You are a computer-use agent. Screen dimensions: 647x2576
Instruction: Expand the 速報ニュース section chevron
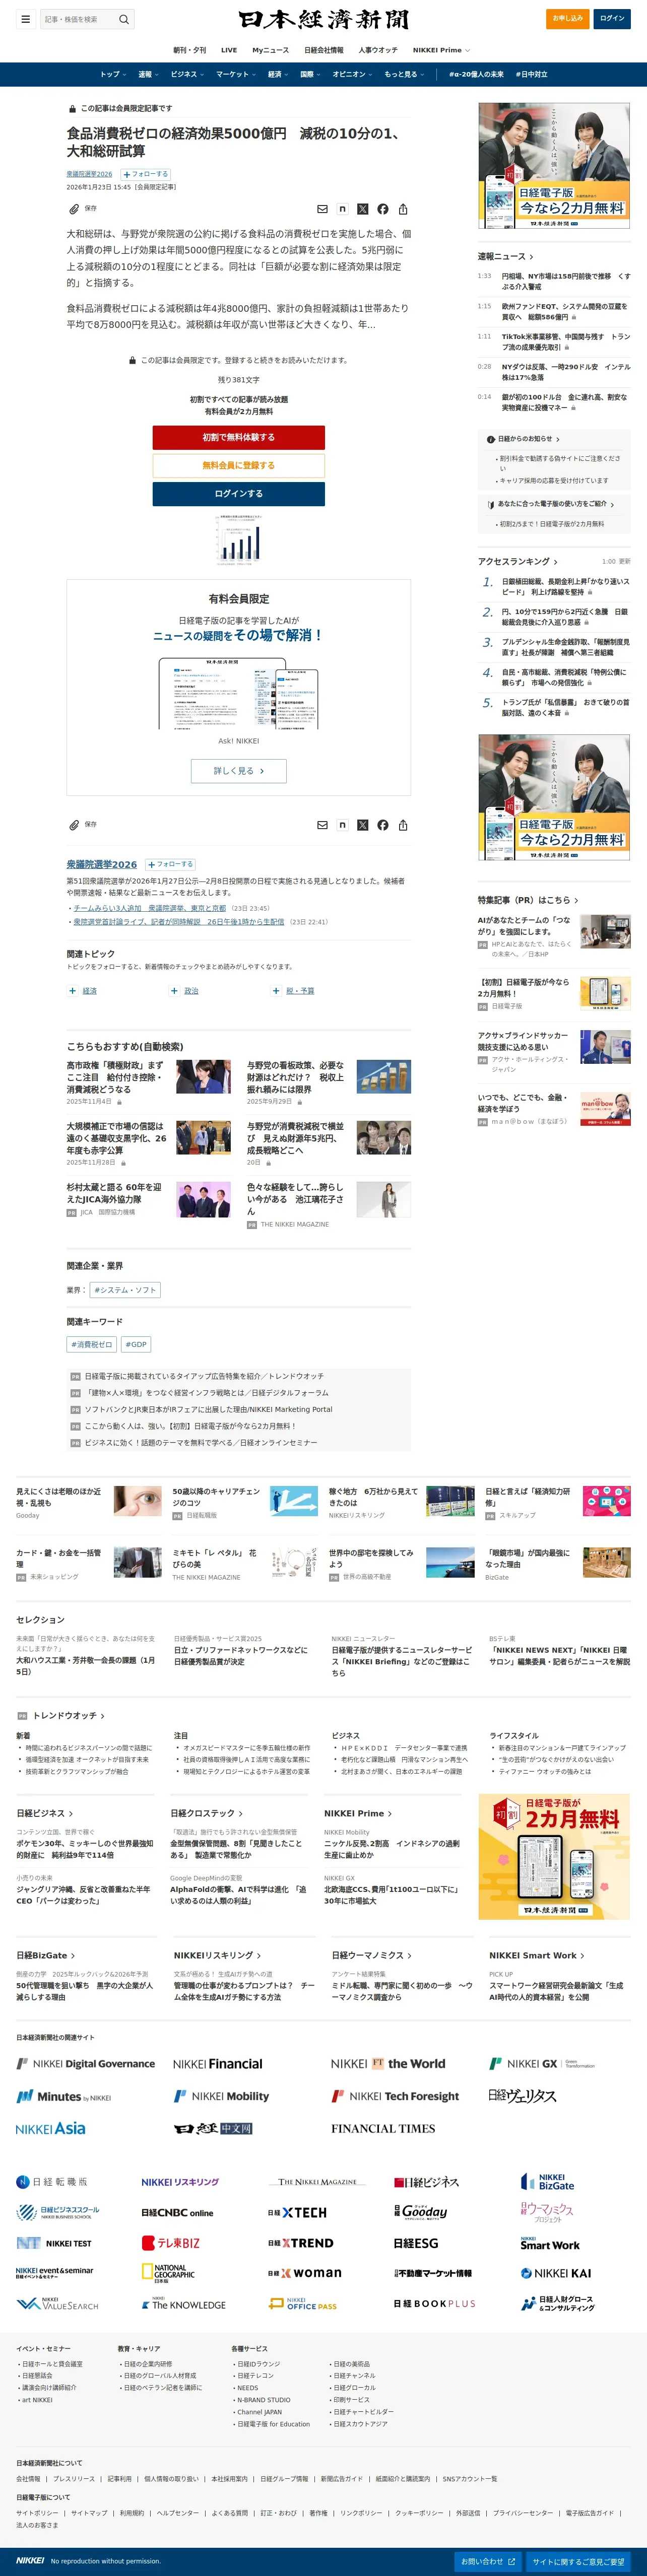[x=531, y=257]
